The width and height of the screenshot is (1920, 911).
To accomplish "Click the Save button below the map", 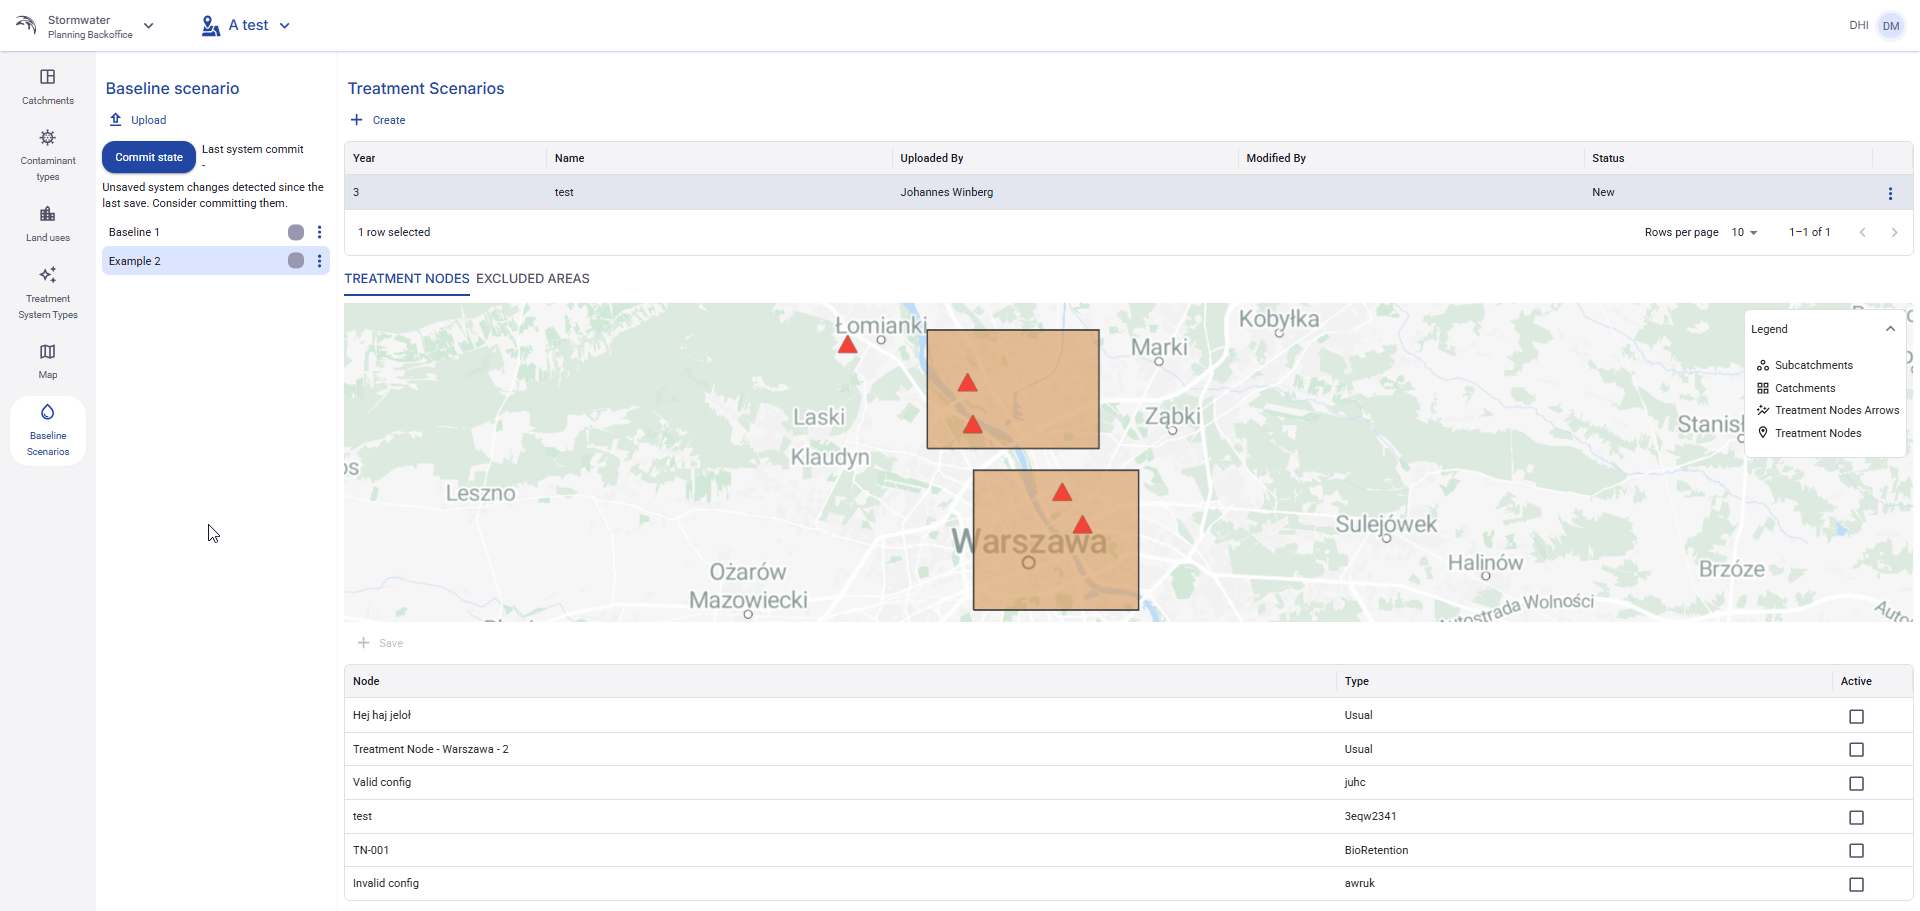I will pos(381,643).
